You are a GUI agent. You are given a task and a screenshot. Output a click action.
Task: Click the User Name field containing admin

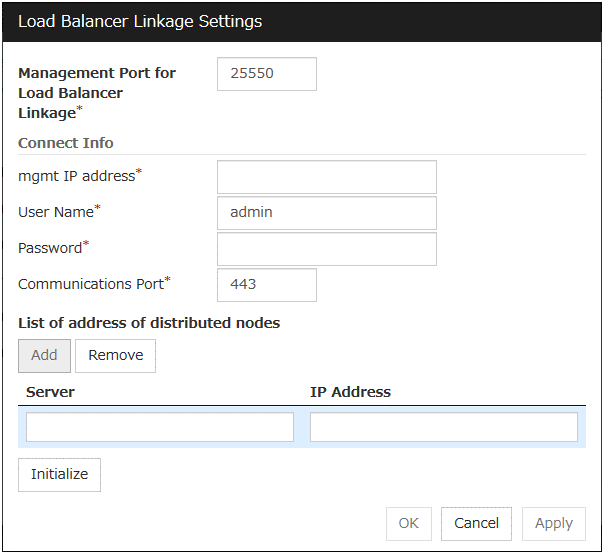coord(326,213)
